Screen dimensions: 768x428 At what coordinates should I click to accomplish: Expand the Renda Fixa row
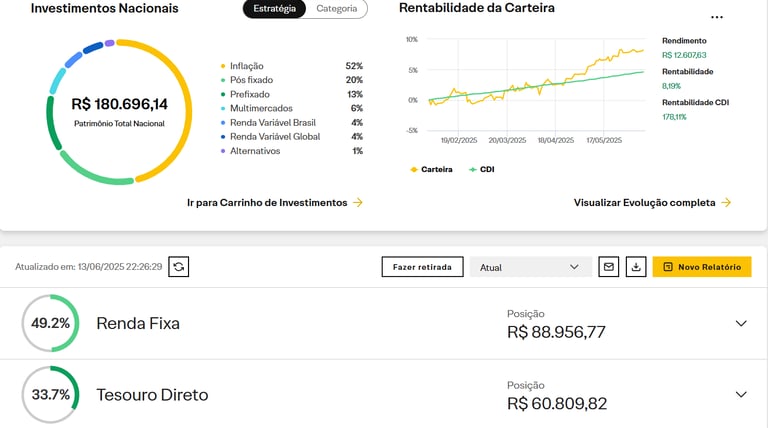pos(741,323)
